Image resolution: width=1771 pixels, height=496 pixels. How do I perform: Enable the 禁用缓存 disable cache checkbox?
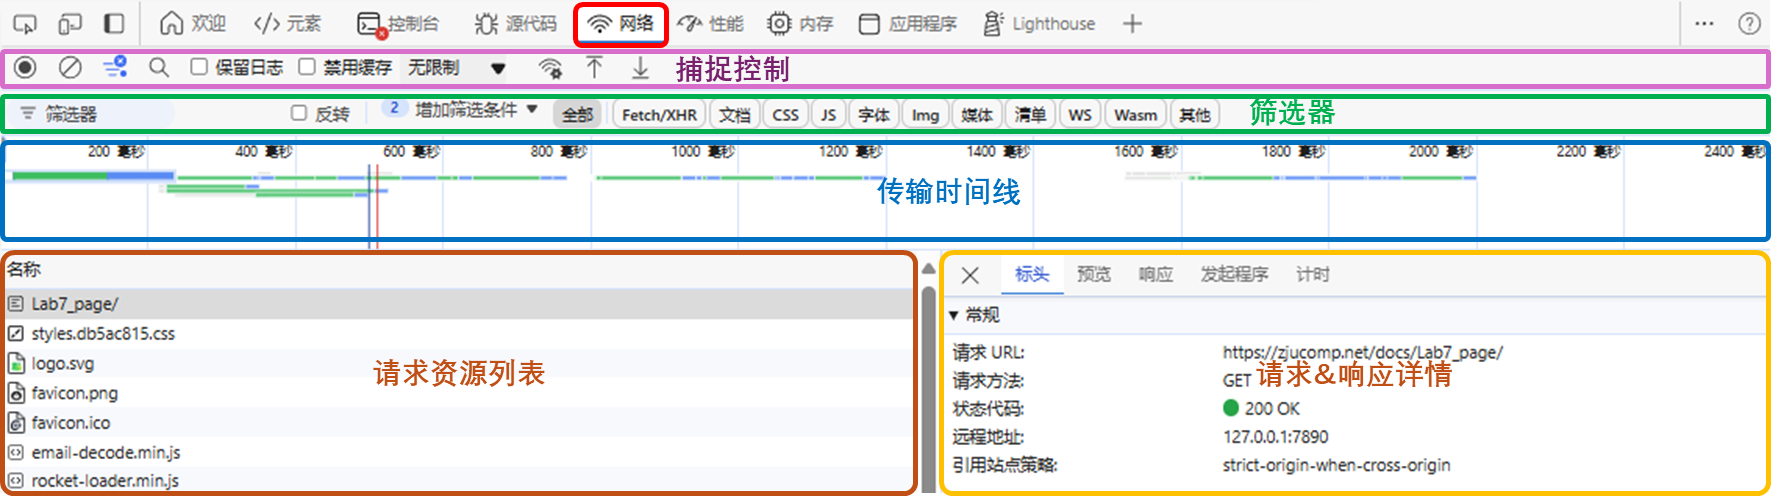tap(307, 67)
